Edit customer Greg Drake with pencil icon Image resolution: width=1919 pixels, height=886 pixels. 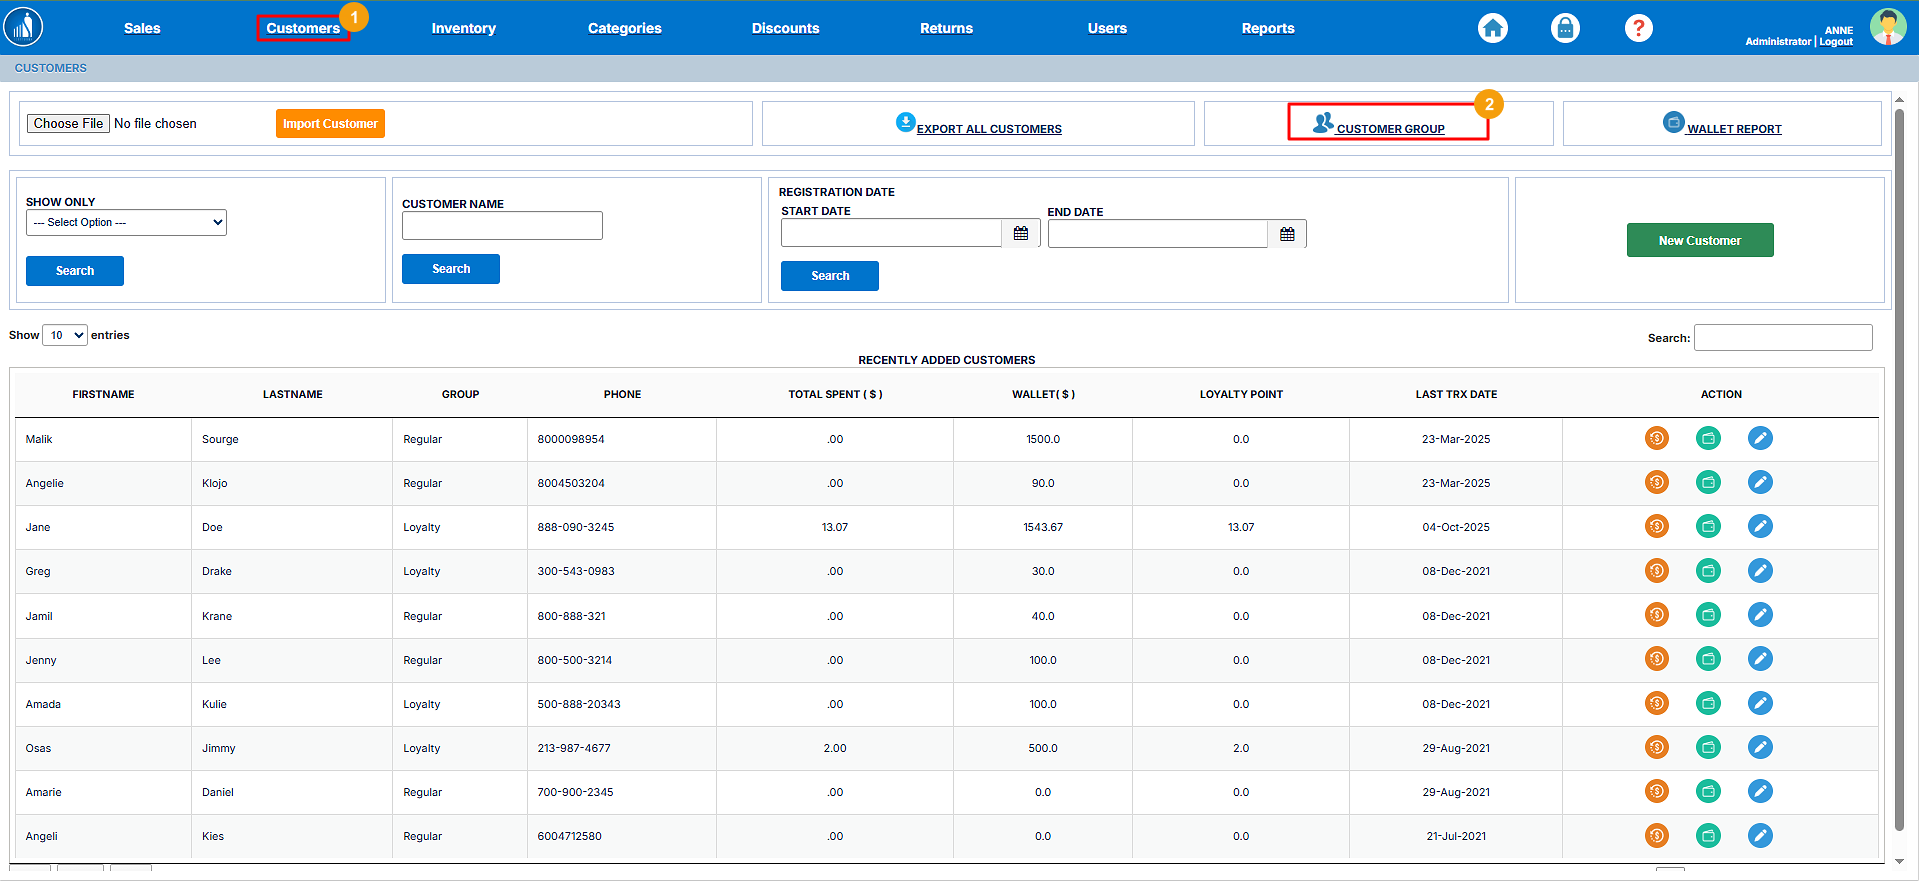(x=1760, y=571)
